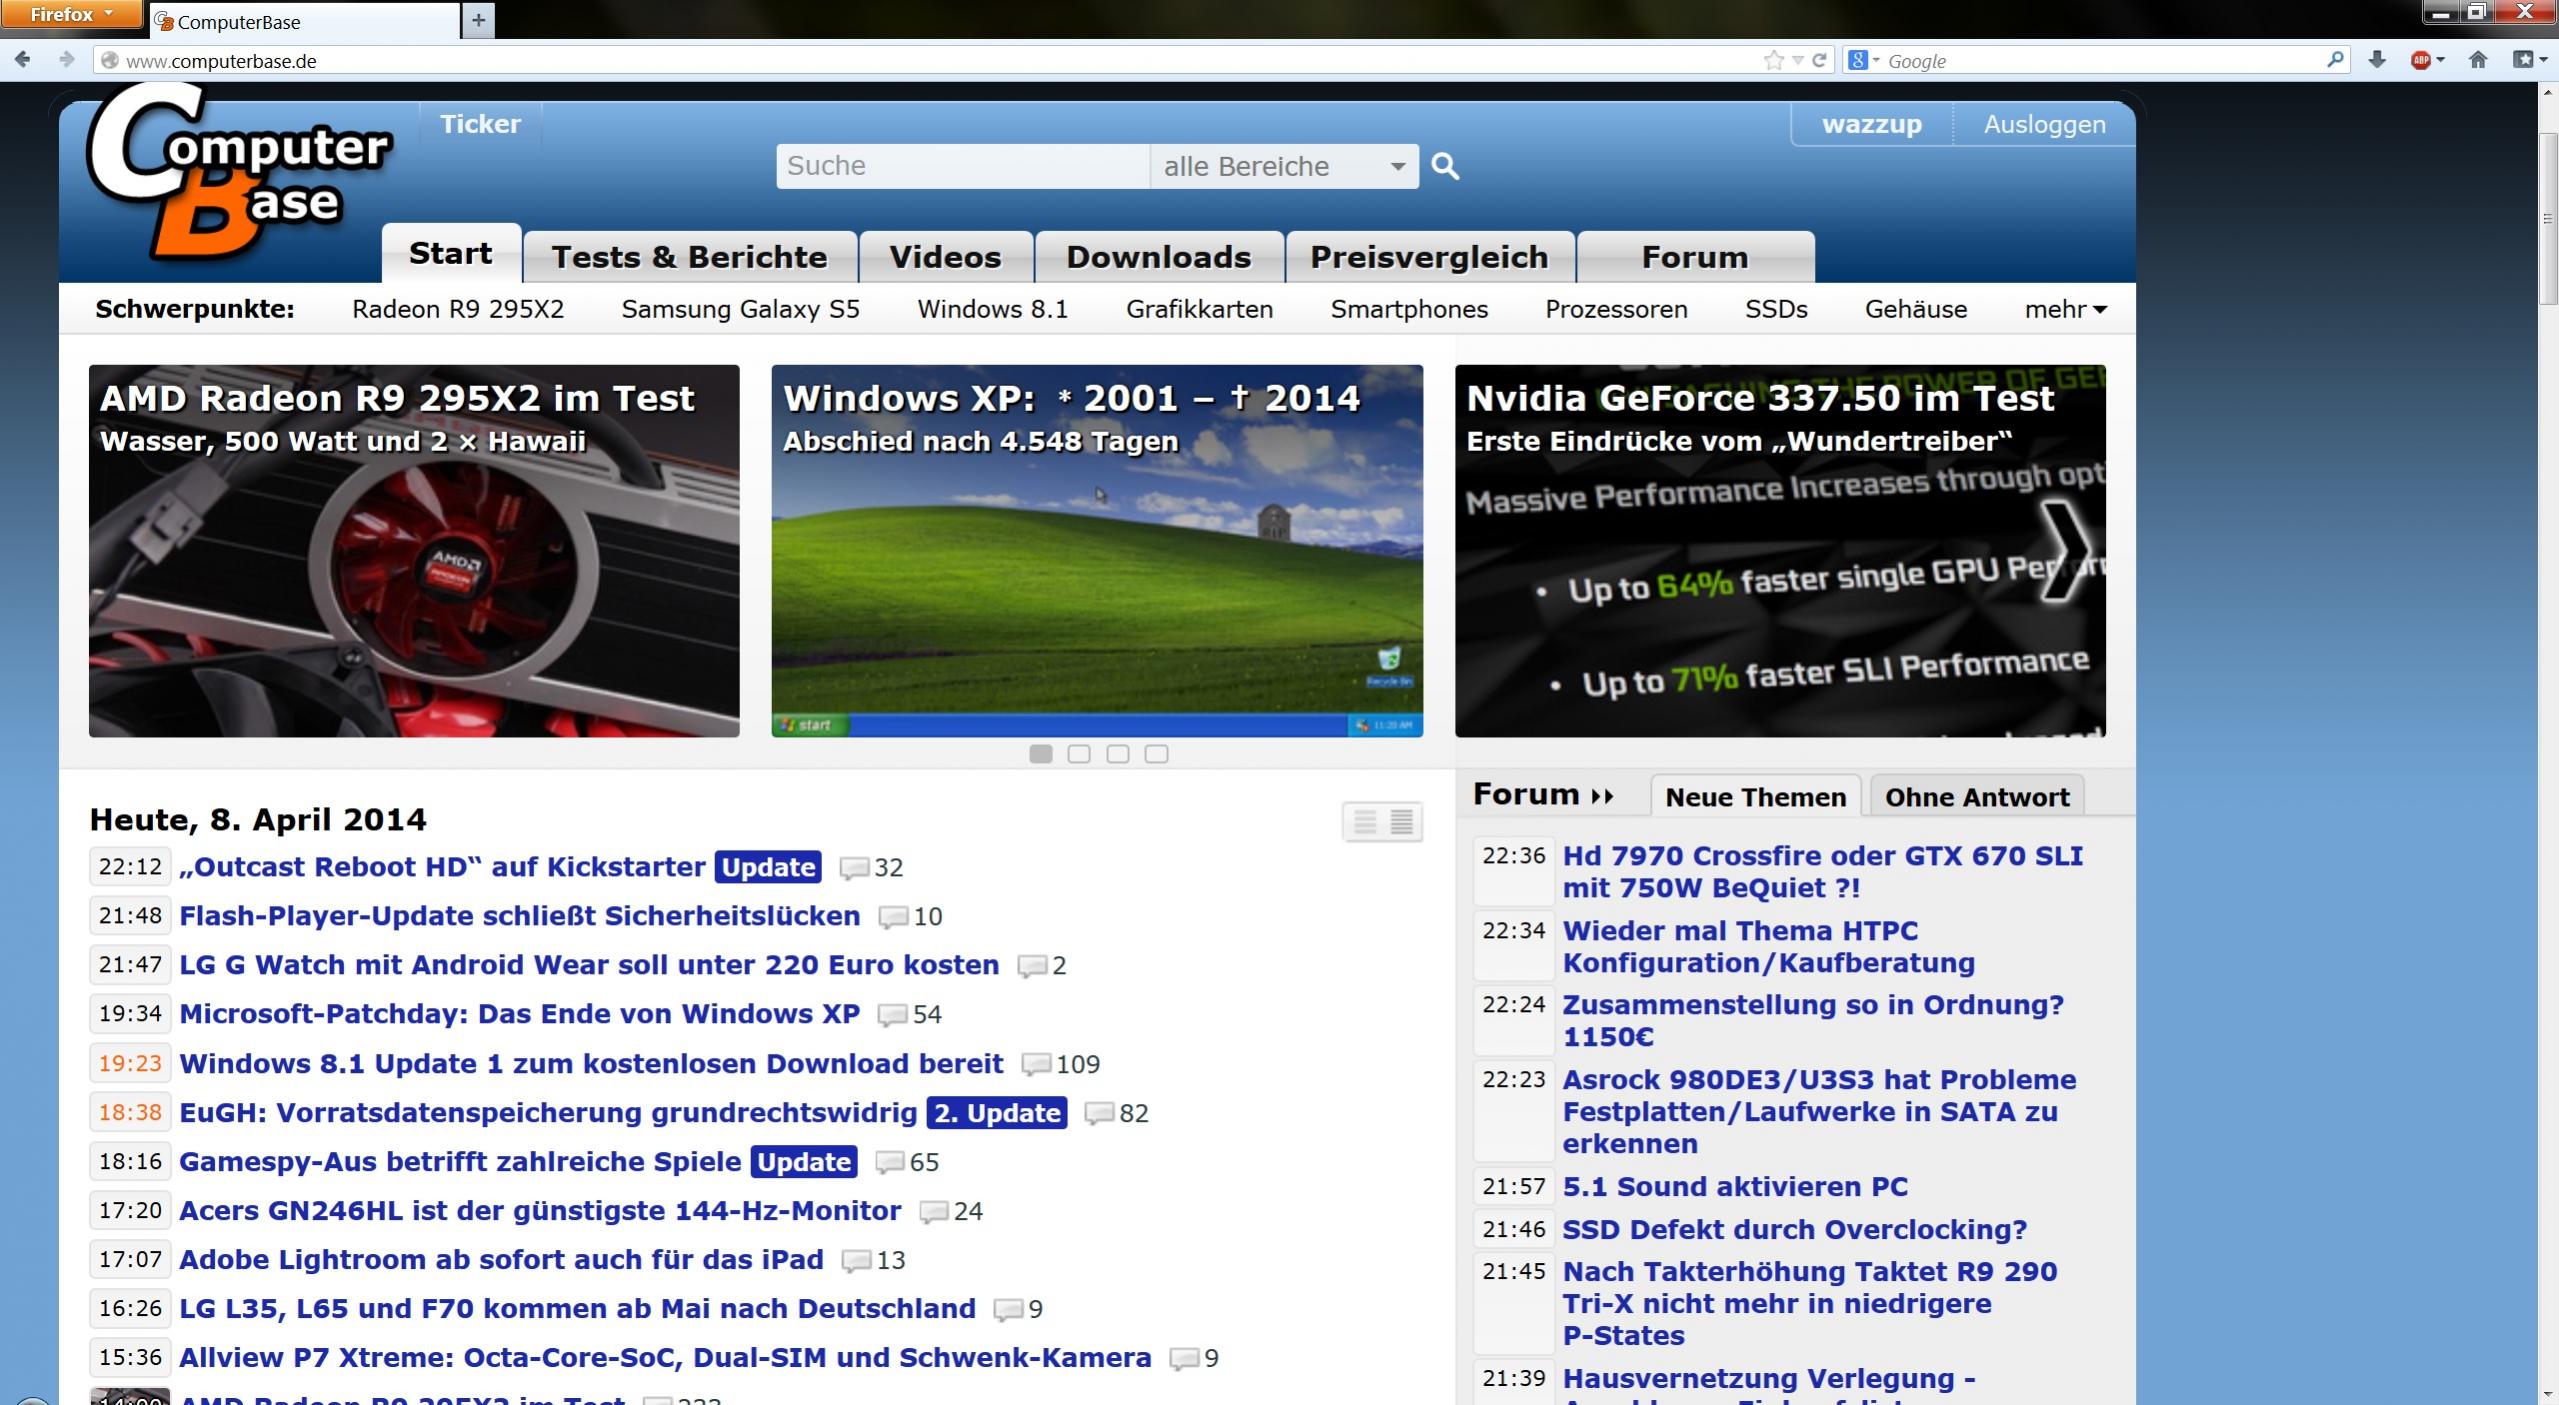Click the browser back arrow

coord(22,60)
